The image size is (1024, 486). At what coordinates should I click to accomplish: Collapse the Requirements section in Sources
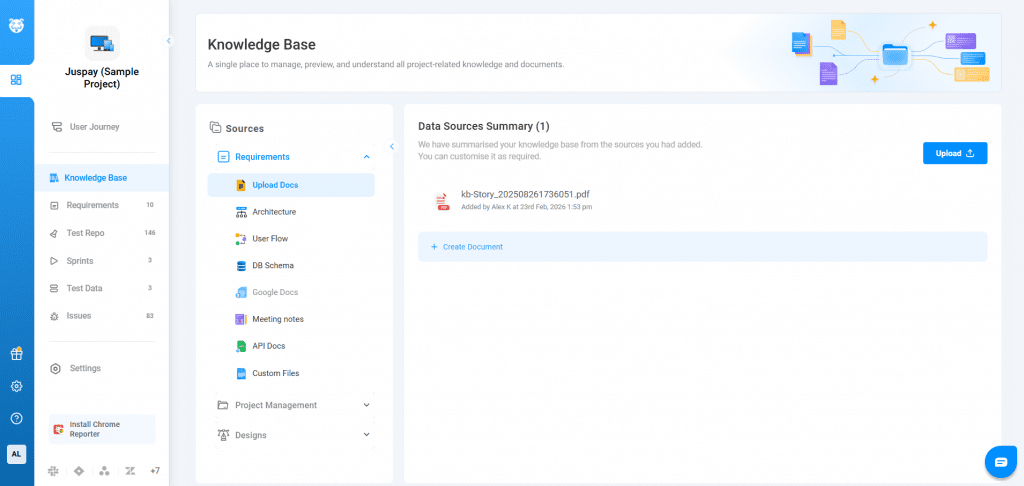coord(366,157)
